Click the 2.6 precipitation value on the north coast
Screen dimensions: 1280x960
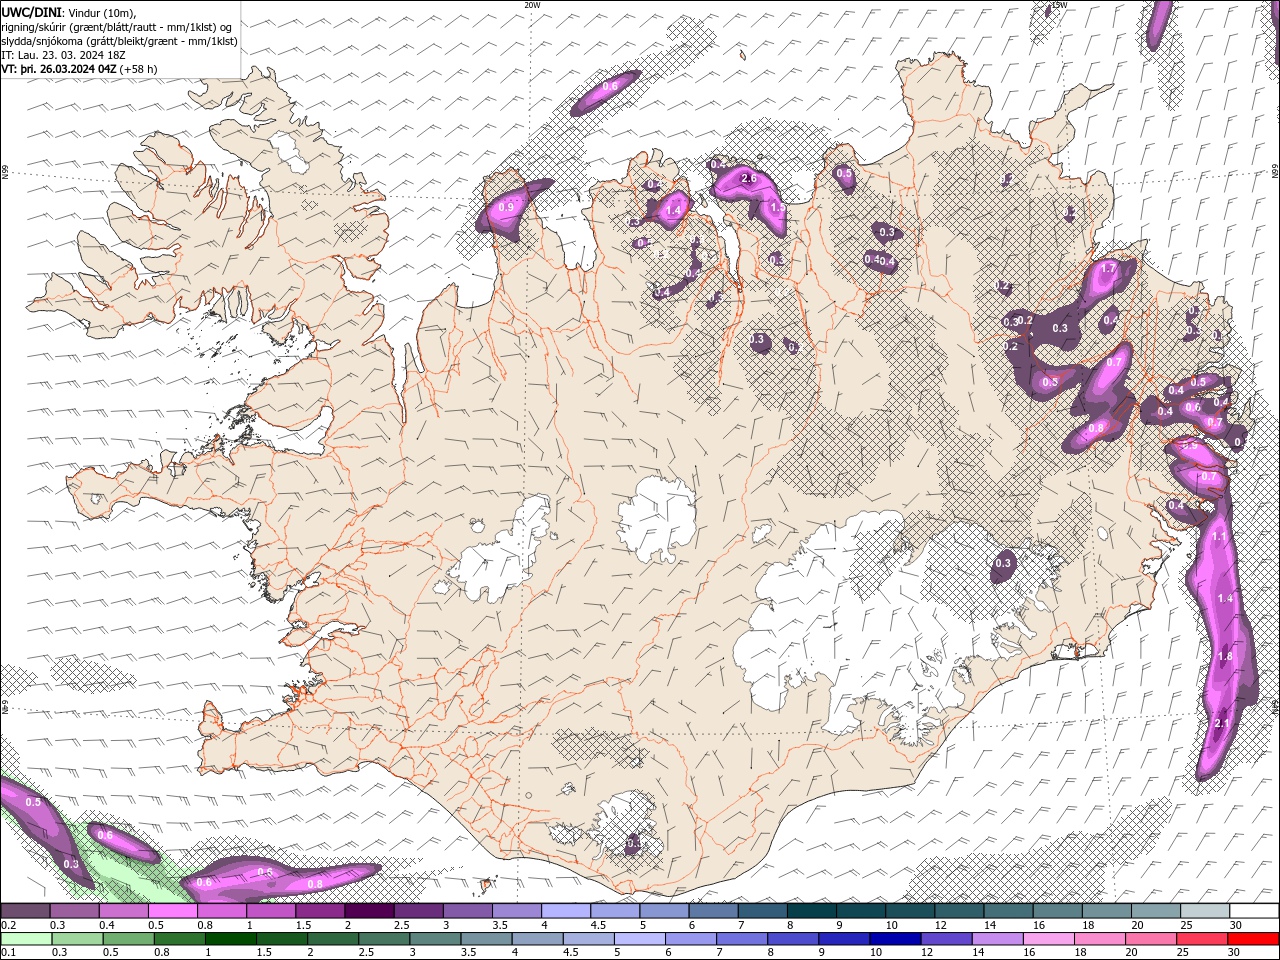point(748,179)
